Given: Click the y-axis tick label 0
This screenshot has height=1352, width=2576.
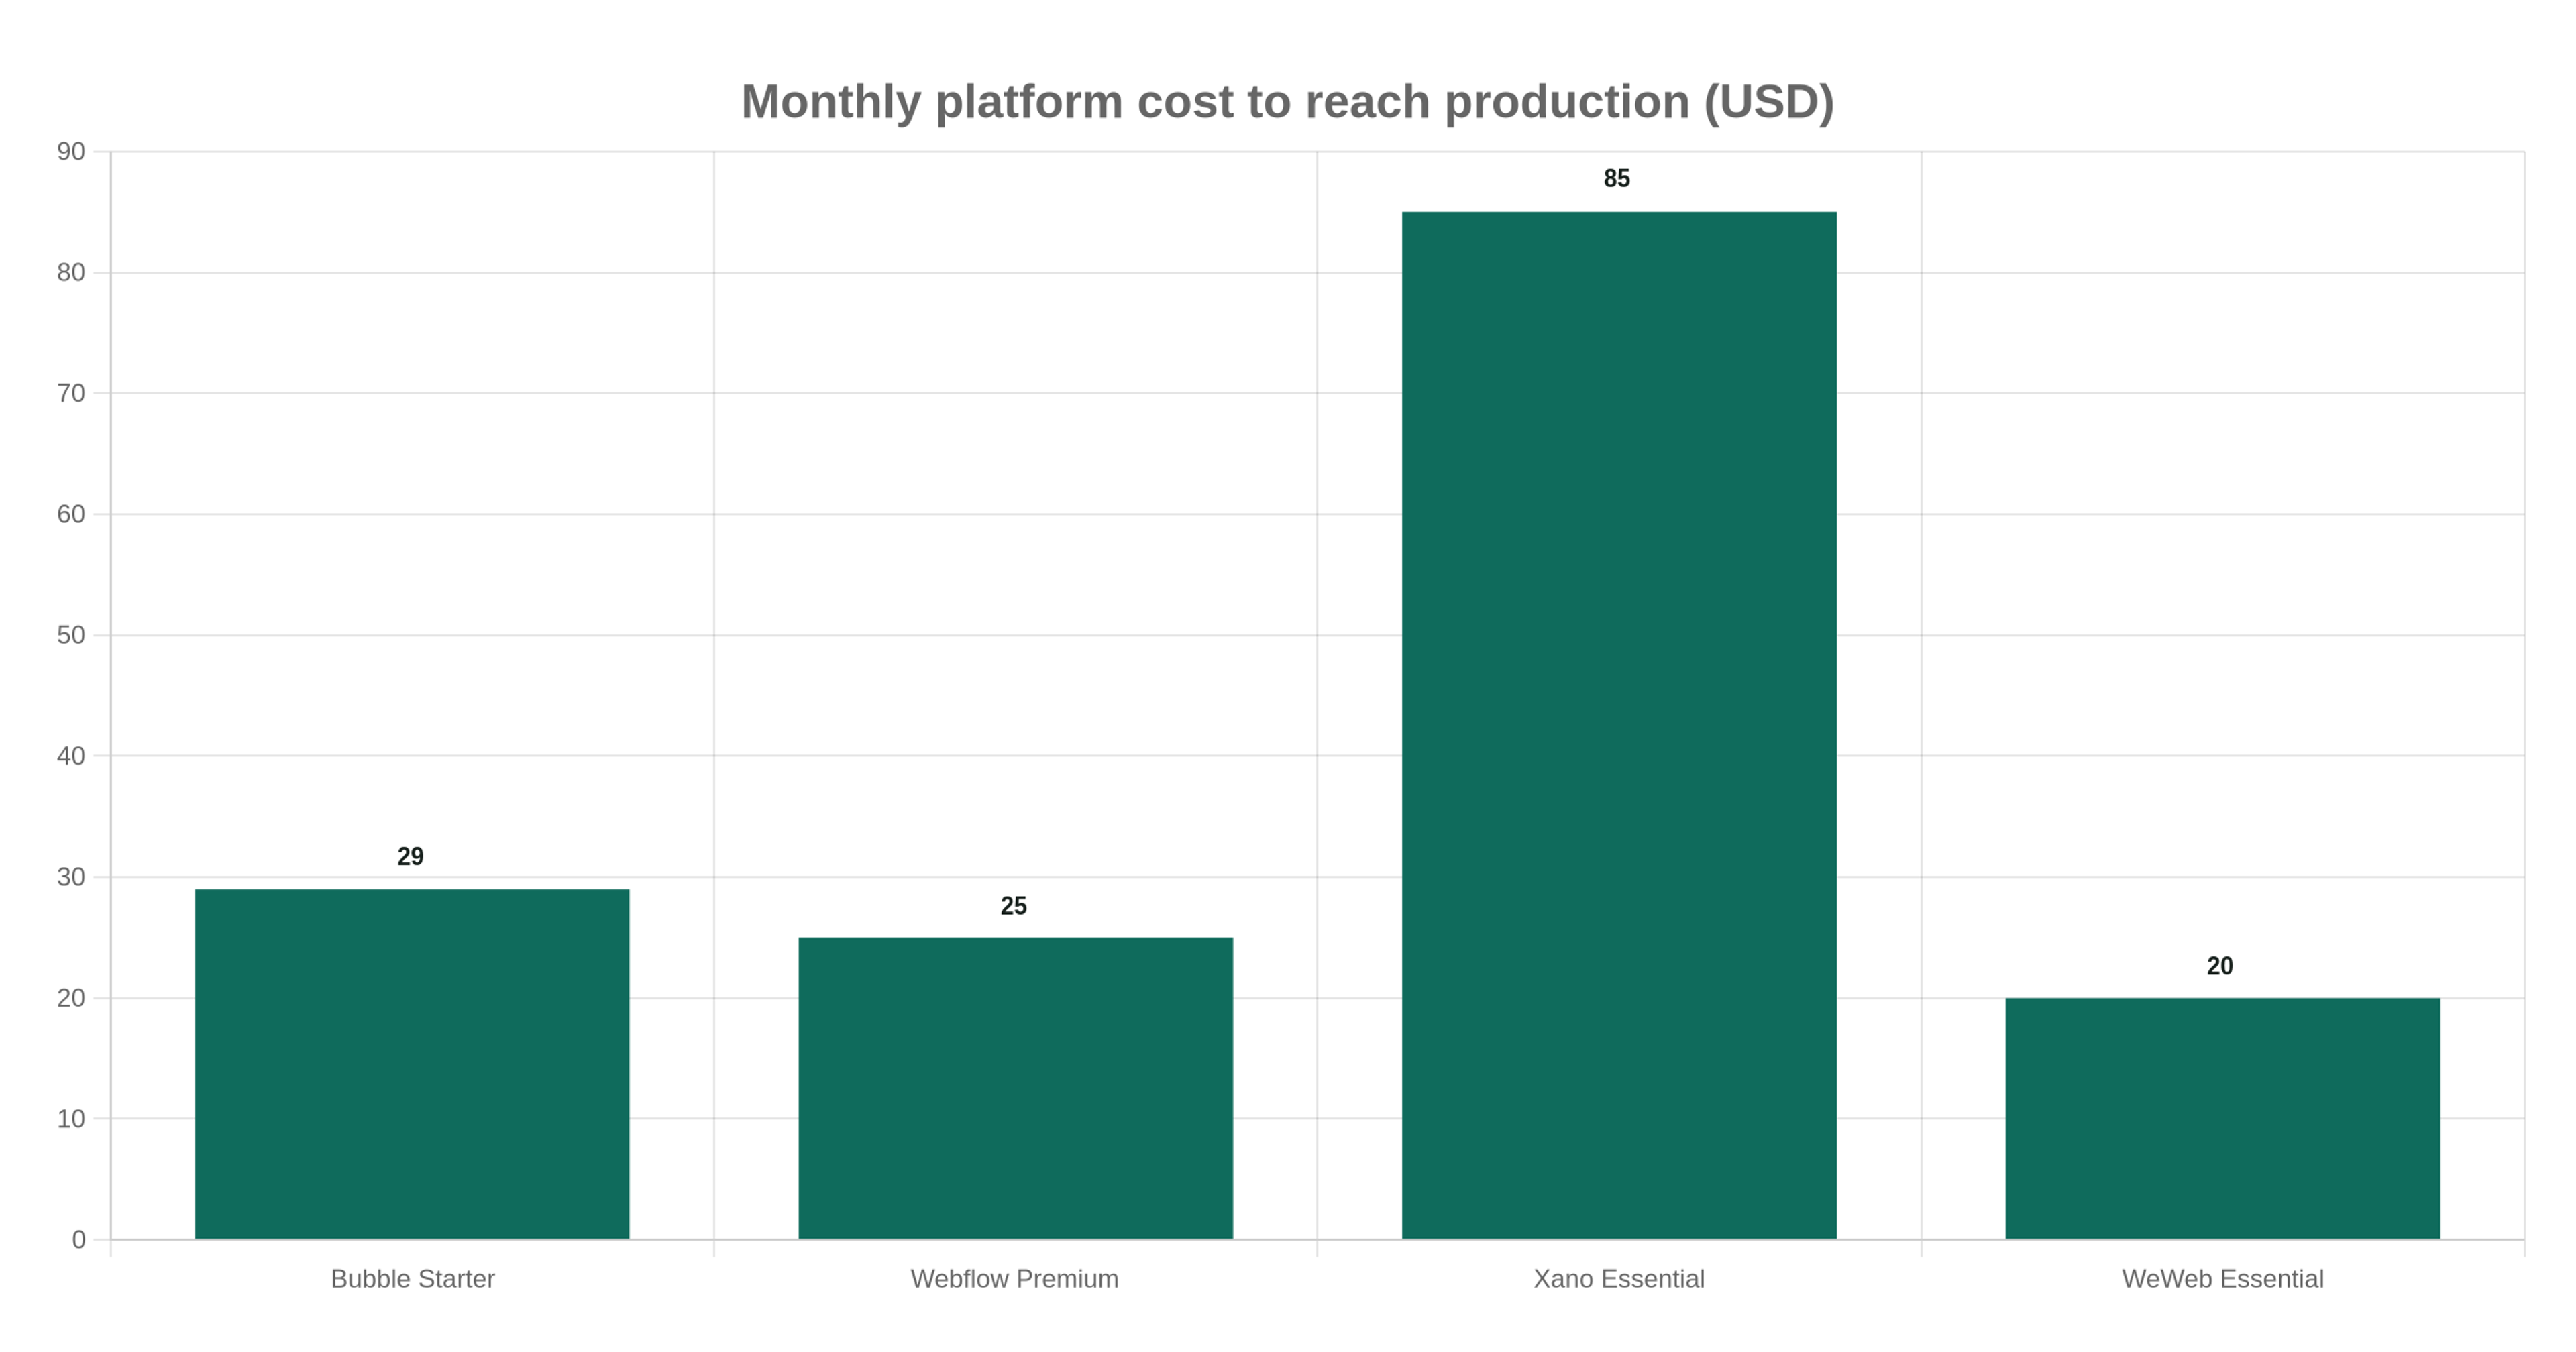Looking at the screenshot, I should [79, 1240].
